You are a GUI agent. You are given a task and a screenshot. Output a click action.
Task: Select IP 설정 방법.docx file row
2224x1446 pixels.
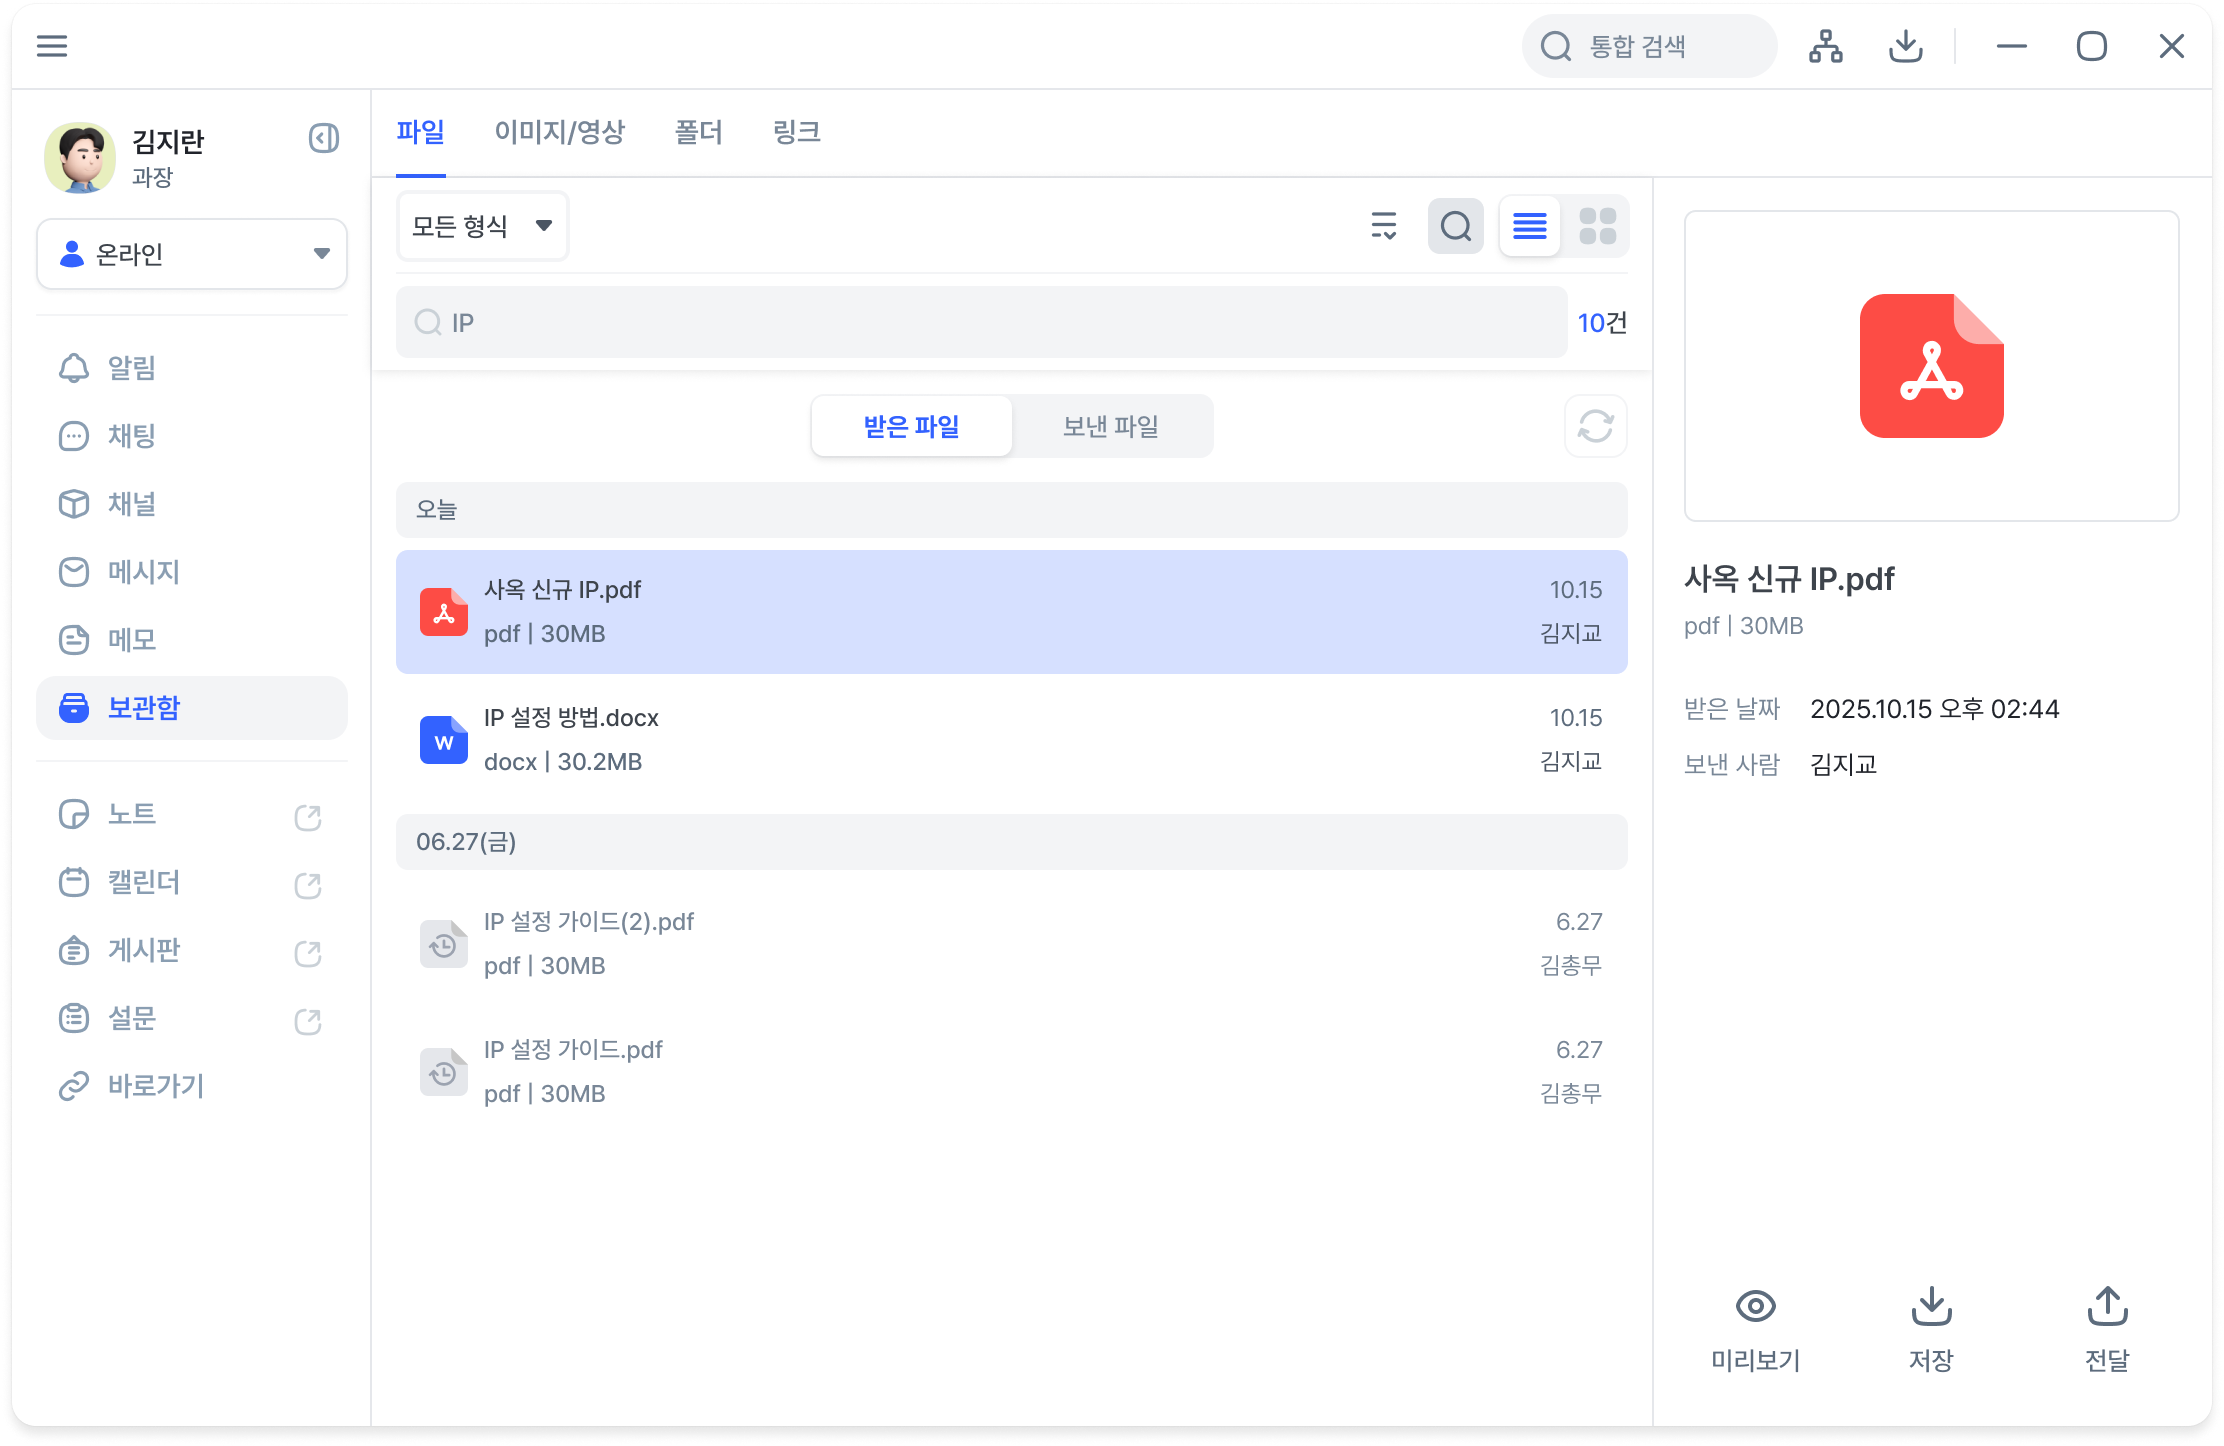[x=1010, y=740]
